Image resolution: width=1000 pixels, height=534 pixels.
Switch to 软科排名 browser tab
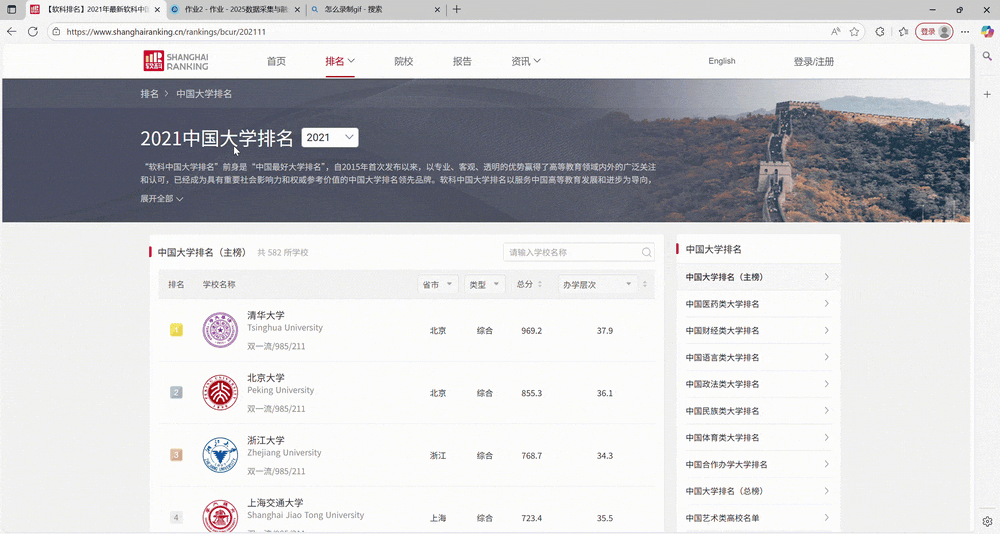click(x=95, y=10)
